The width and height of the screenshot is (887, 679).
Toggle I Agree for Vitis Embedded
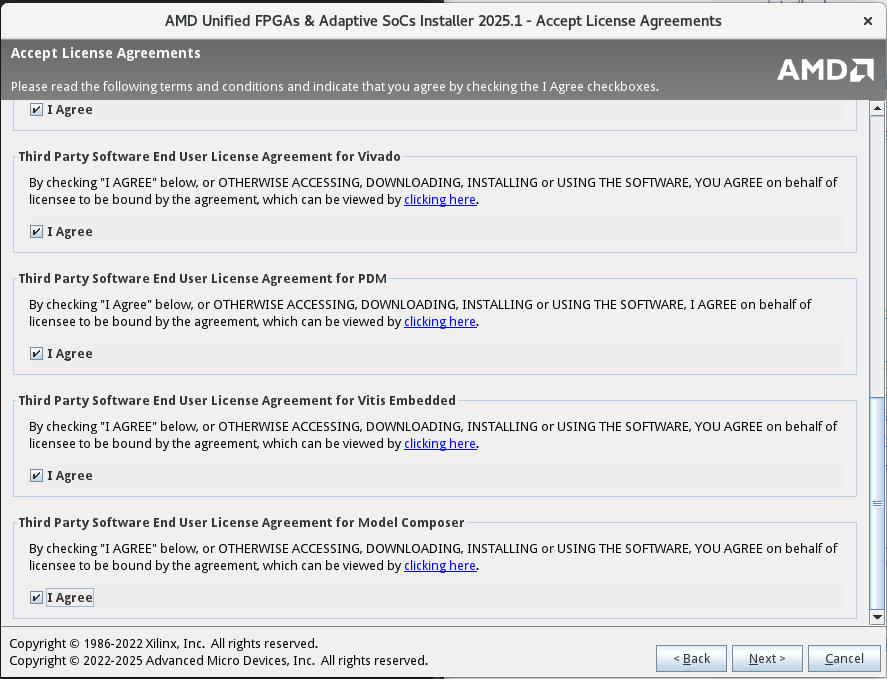(37, 476)
